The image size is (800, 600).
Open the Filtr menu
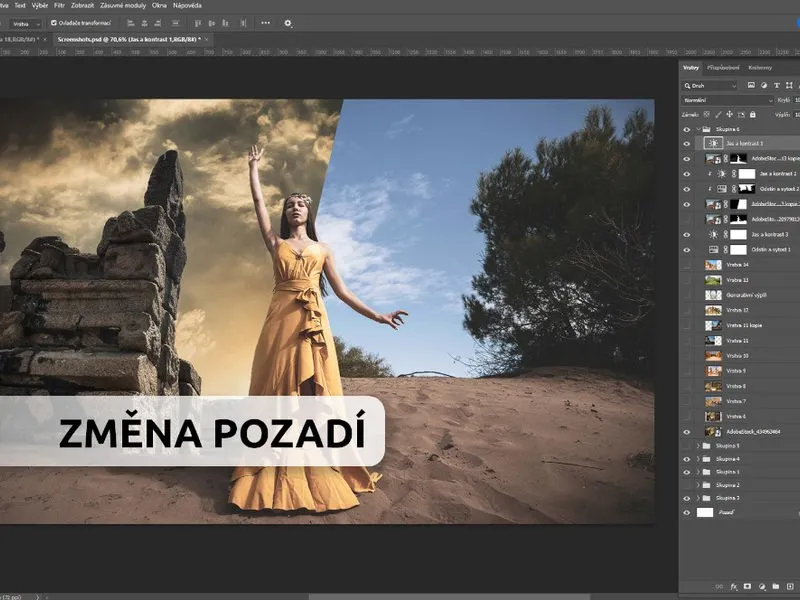(x=60, y=6)
